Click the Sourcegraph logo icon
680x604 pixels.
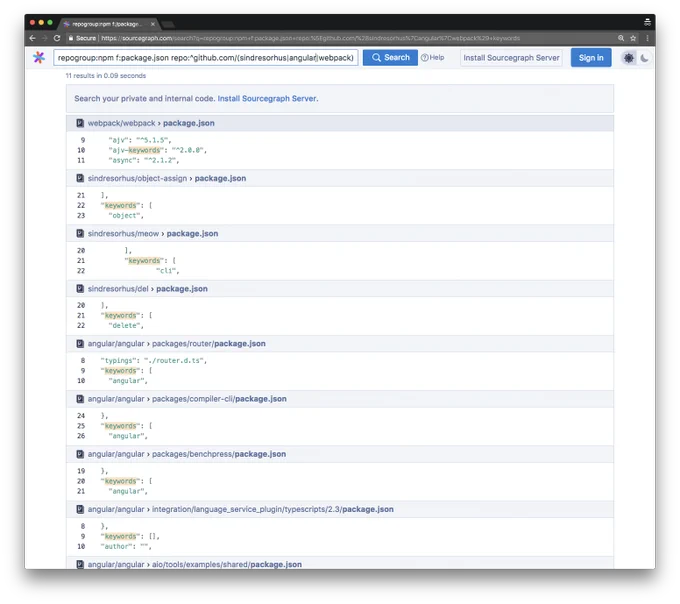(39, 58)
